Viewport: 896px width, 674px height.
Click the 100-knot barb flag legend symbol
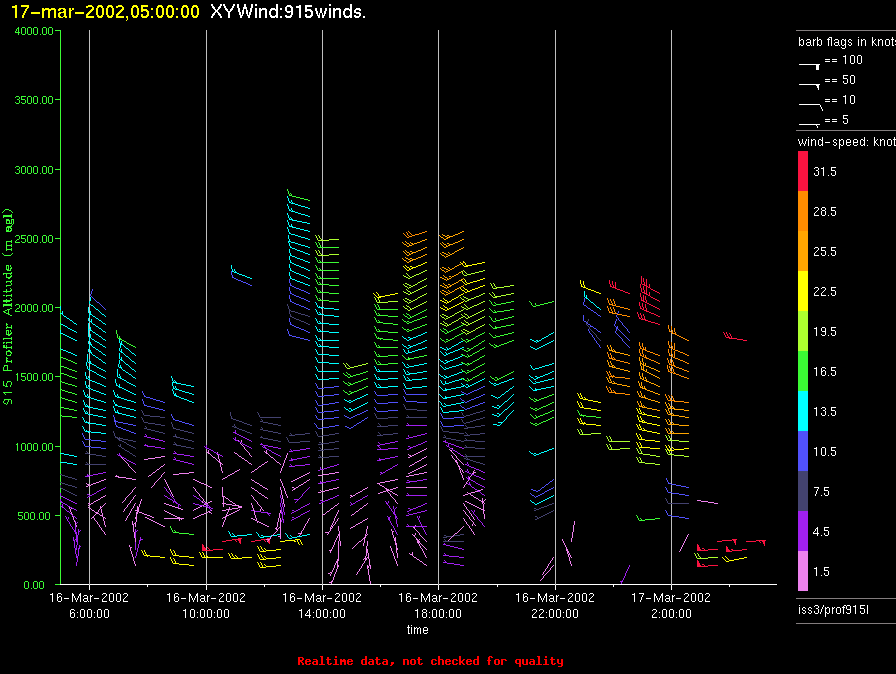tap(809, 66)
